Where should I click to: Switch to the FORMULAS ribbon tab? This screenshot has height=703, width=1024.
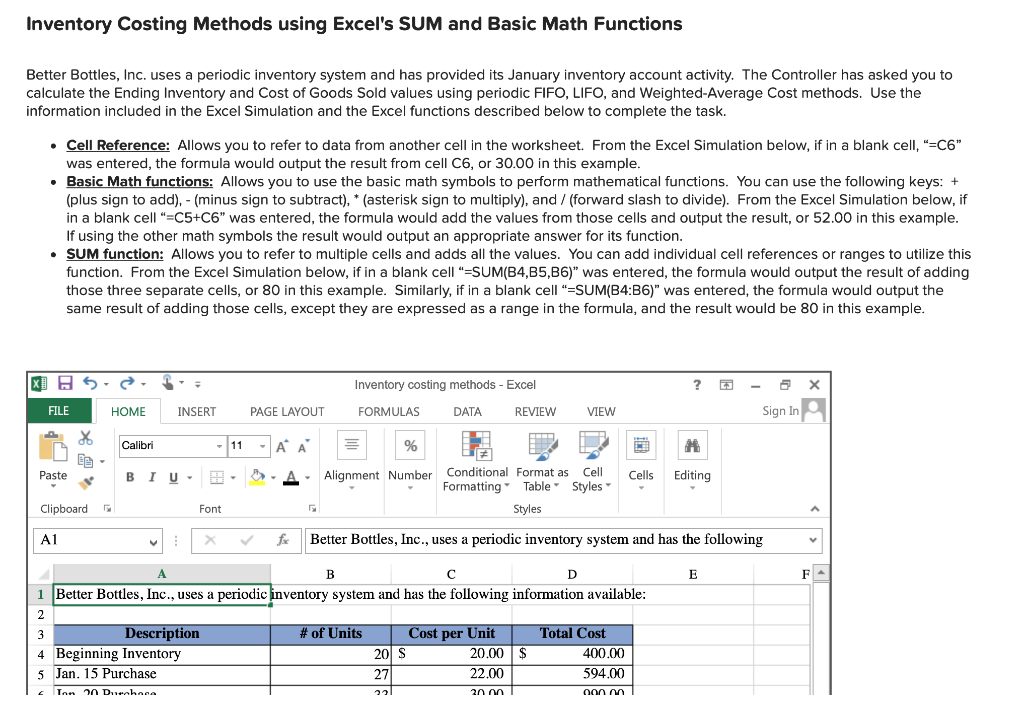tap(388, 411)
